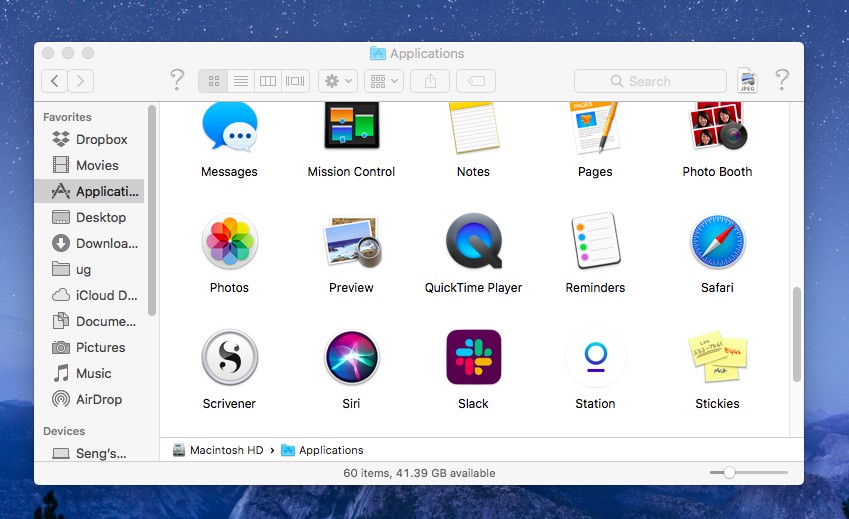Switch to column view
849x519 pixels.
pyautogui.click(x=268, y=81)
